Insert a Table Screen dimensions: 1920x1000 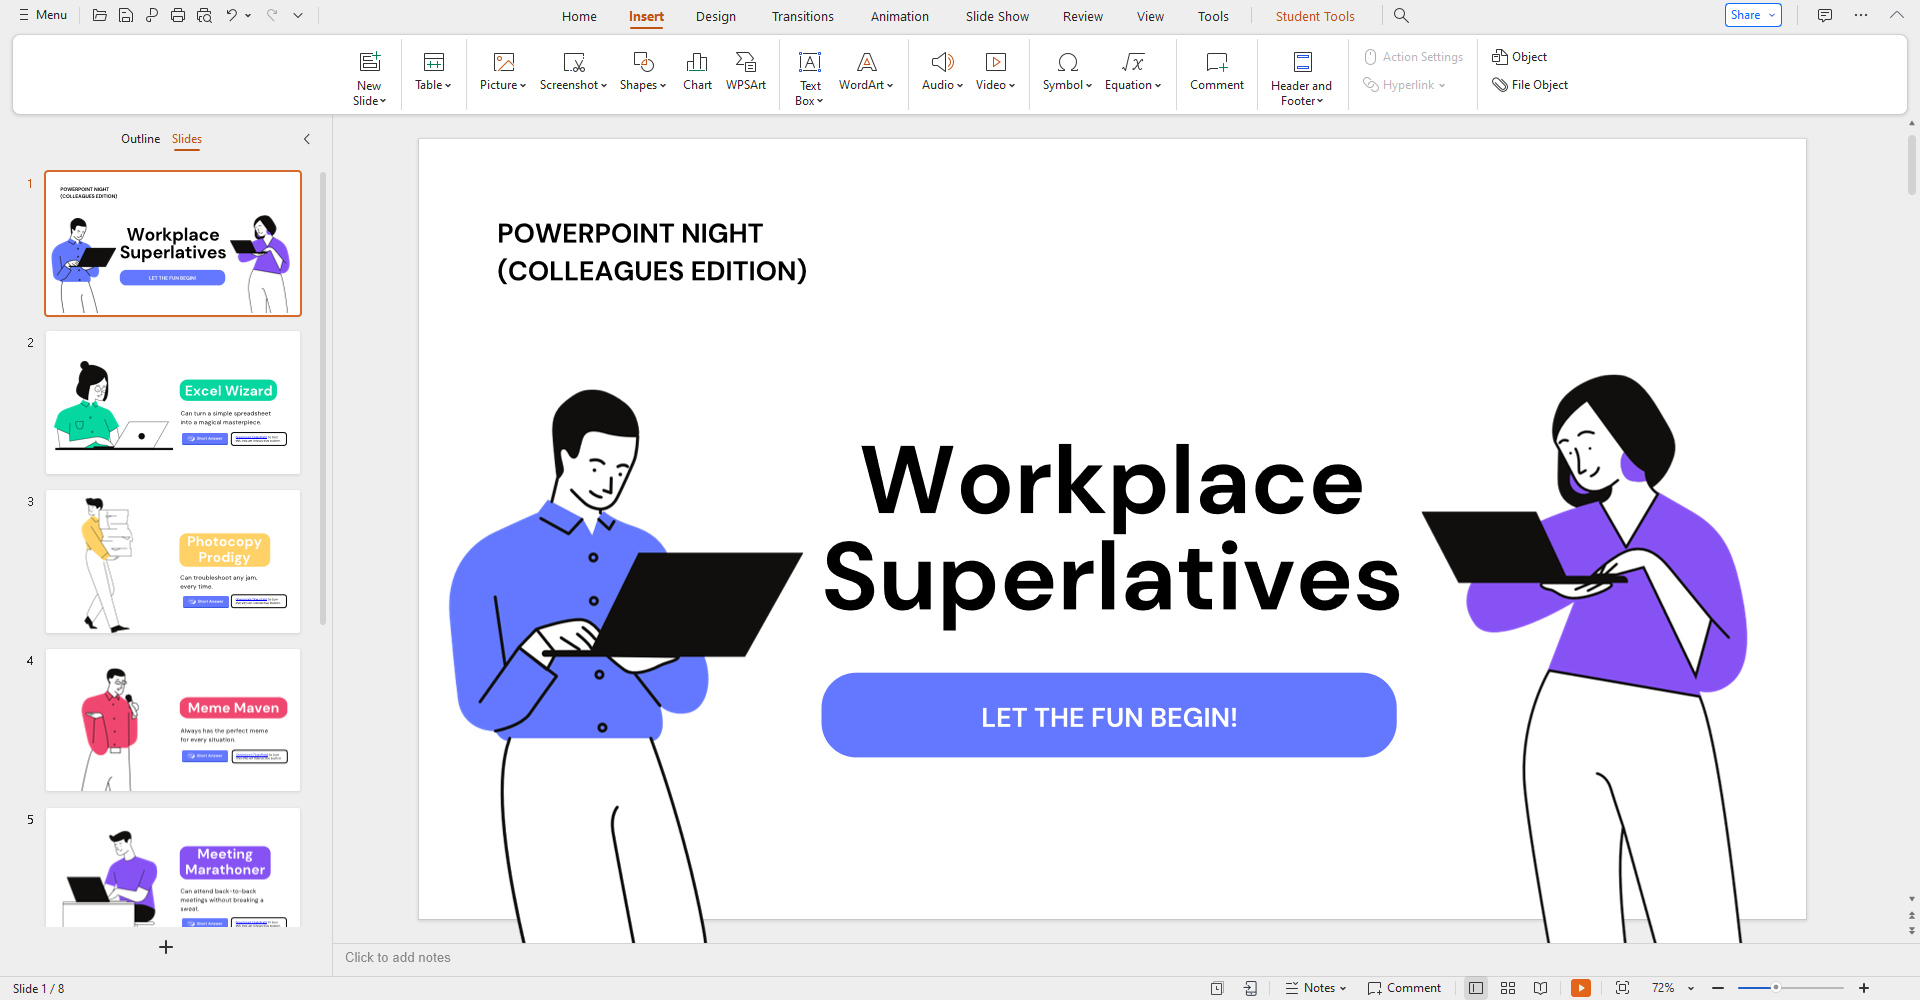pyautogui.click(x=433, y=72)
